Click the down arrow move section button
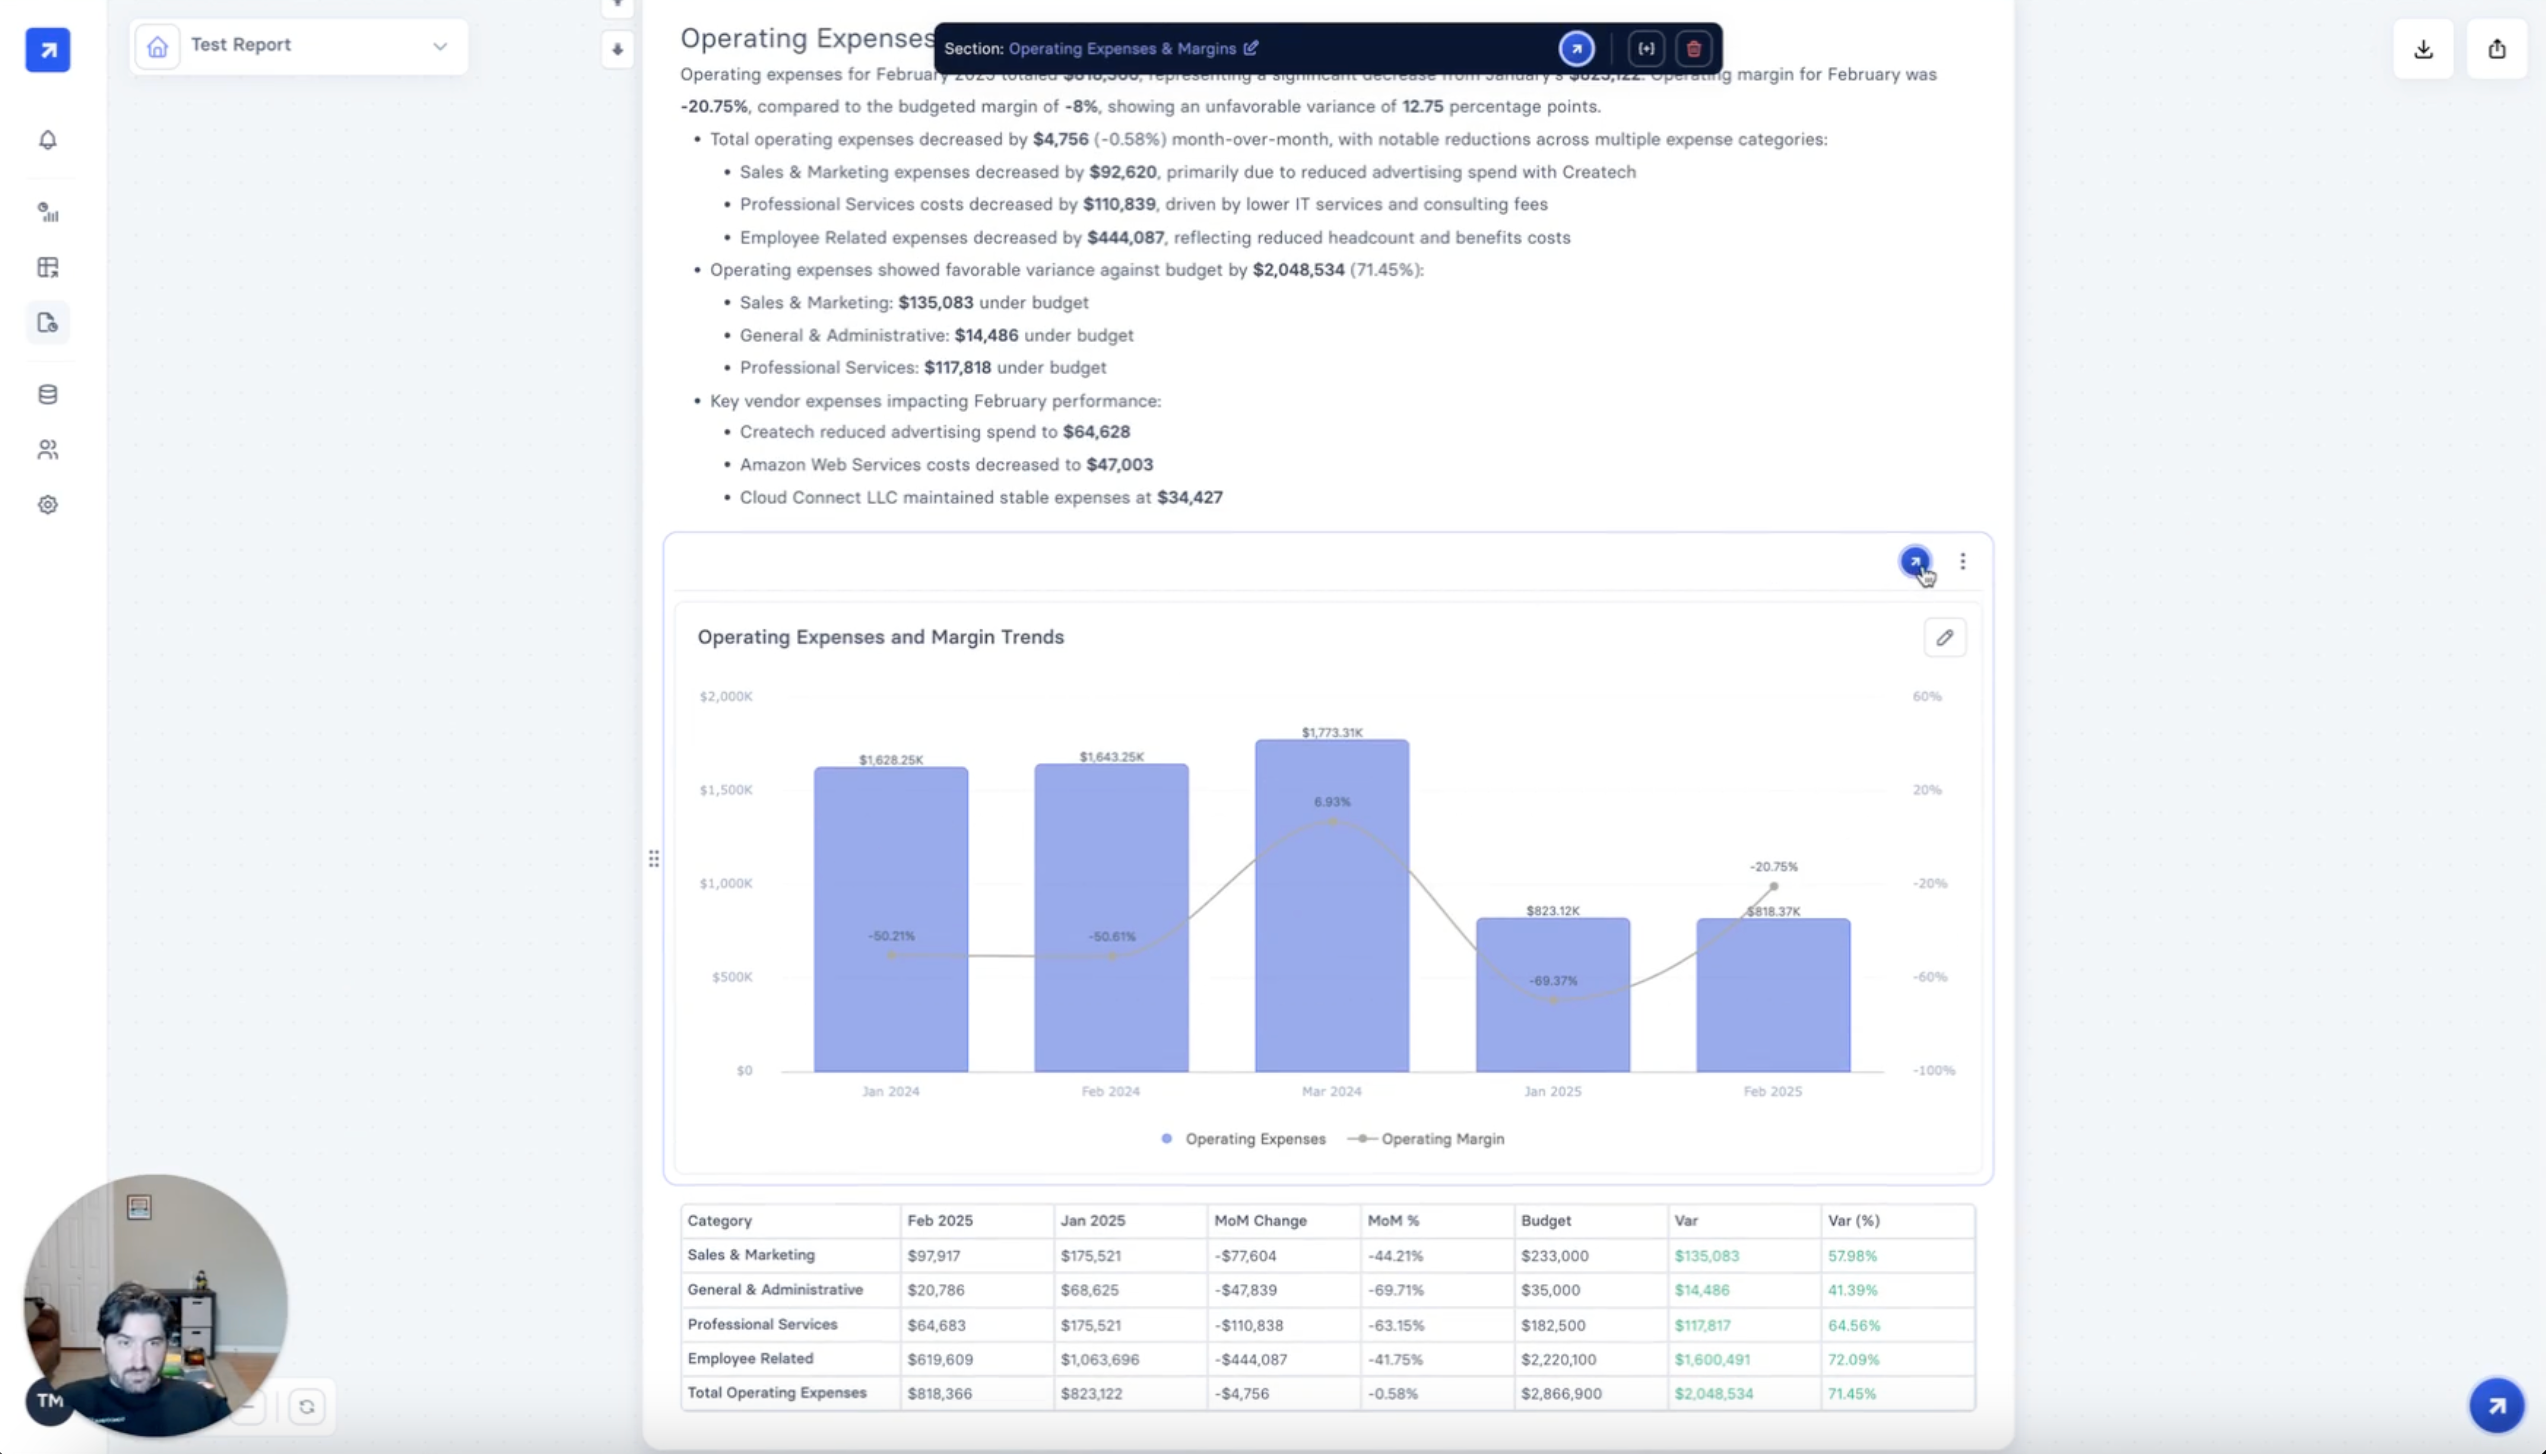2546x1454 pixels. click(x=617, y=49)
